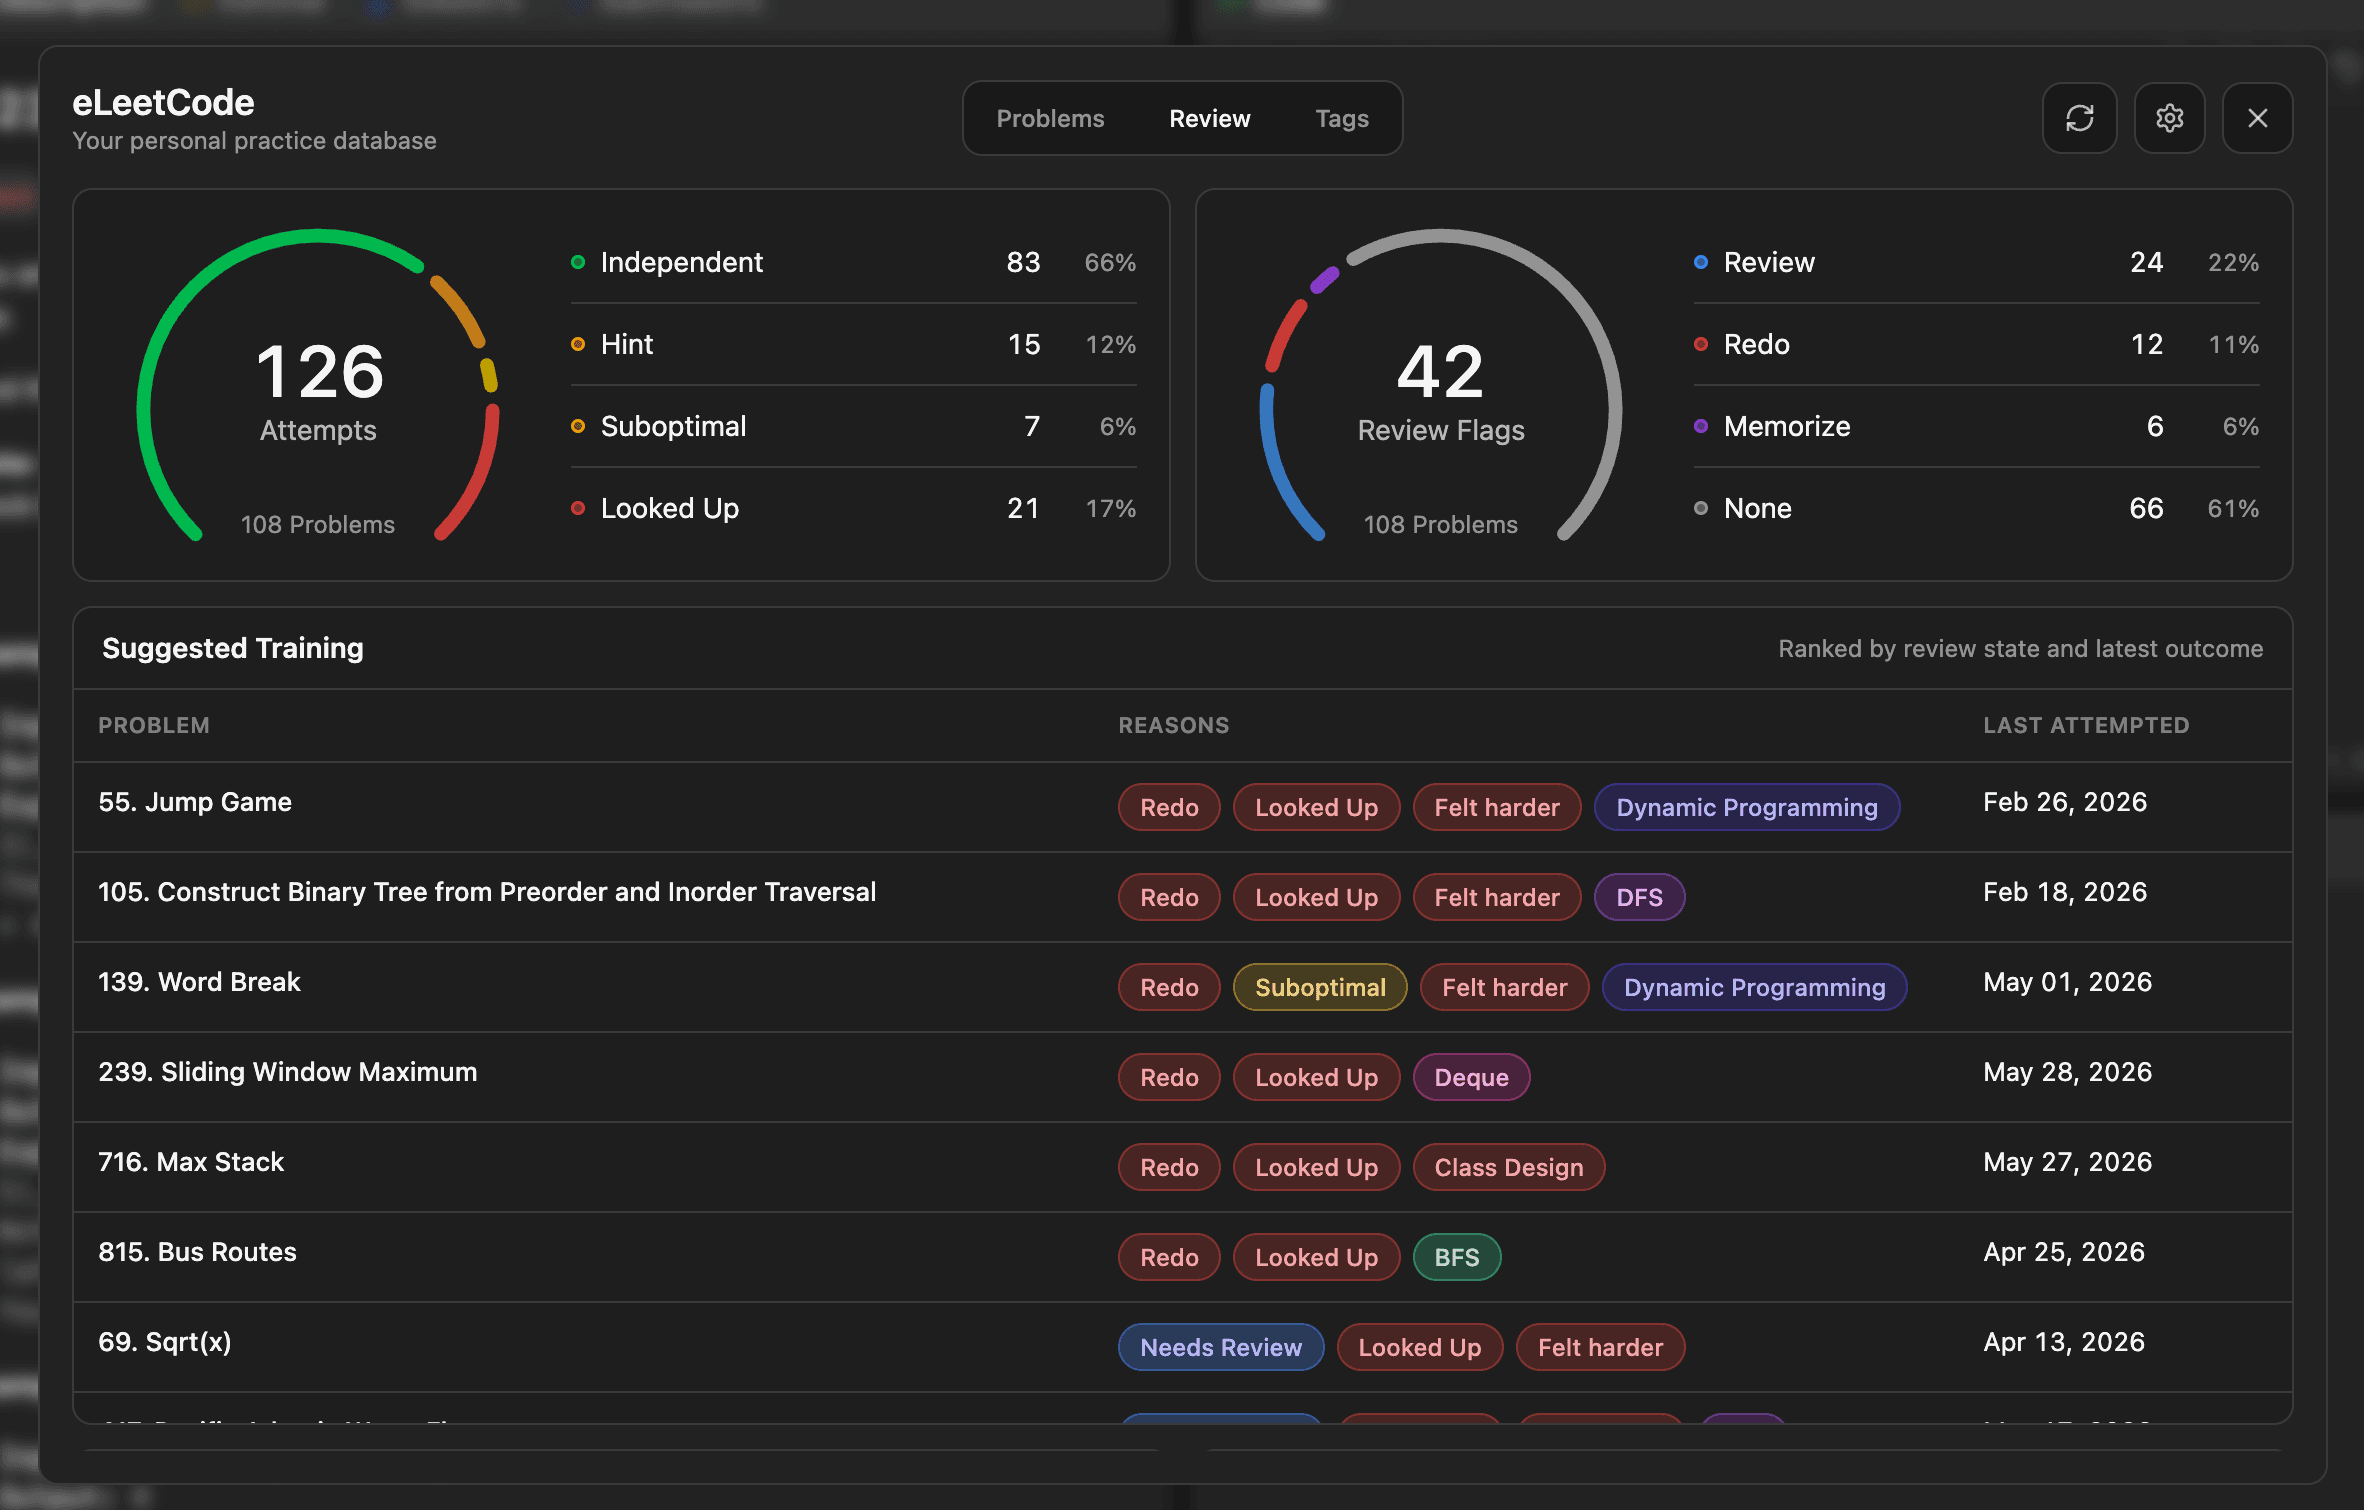Image resolution: width=2364 pixels, height=1510 pixels.
Task: Click the Deque tag pill
Action: coord(1471,1077)
